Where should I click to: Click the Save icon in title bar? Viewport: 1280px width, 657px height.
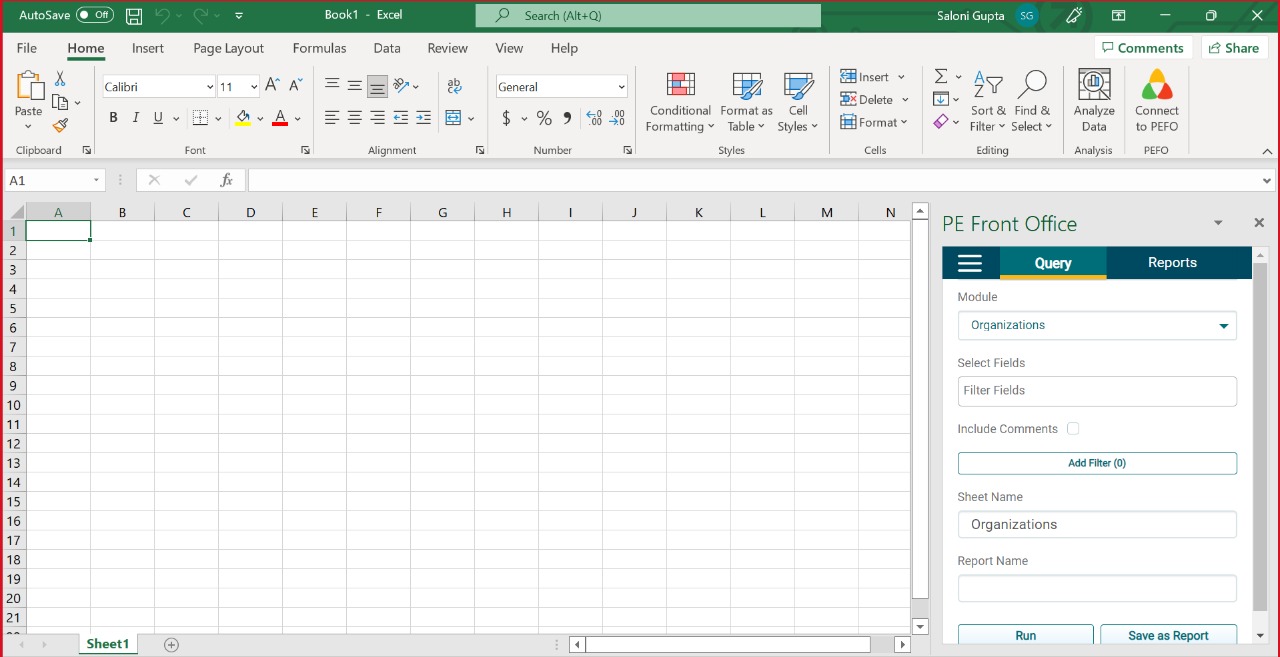tap(134, 16)
